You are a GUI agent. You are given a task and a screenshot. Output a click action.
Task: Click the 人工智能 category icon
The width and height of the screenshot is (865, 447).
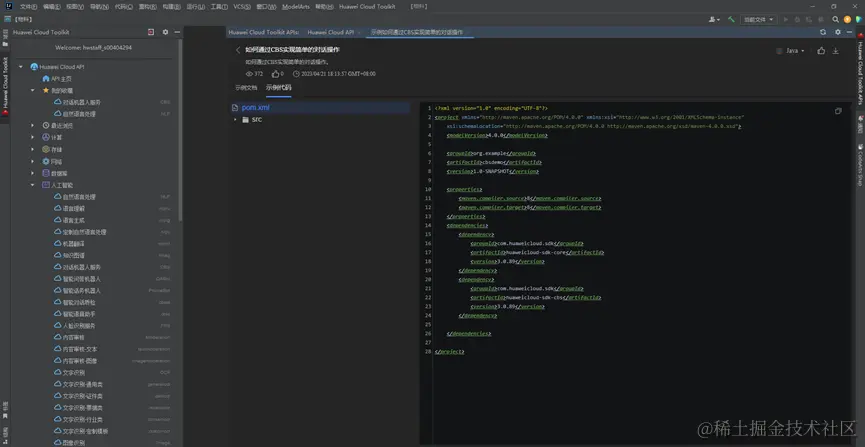46,185
